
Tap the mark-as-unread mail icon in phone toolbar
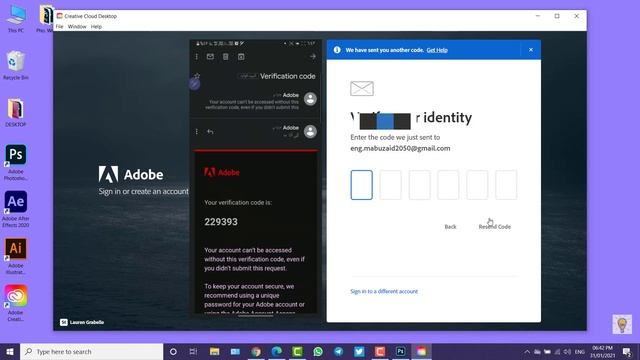click(x=210, y=57)
